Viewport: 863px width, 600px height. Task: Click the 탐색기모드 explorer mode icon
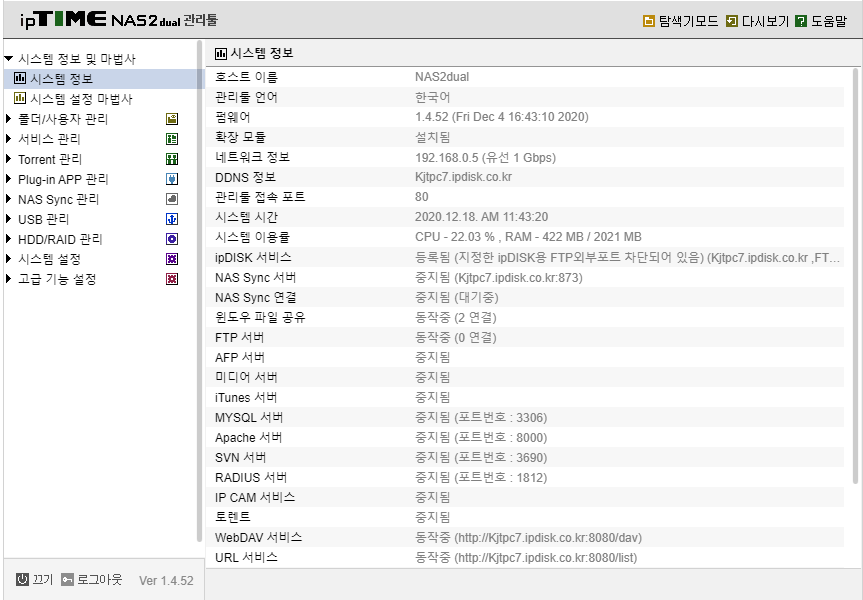649,21
